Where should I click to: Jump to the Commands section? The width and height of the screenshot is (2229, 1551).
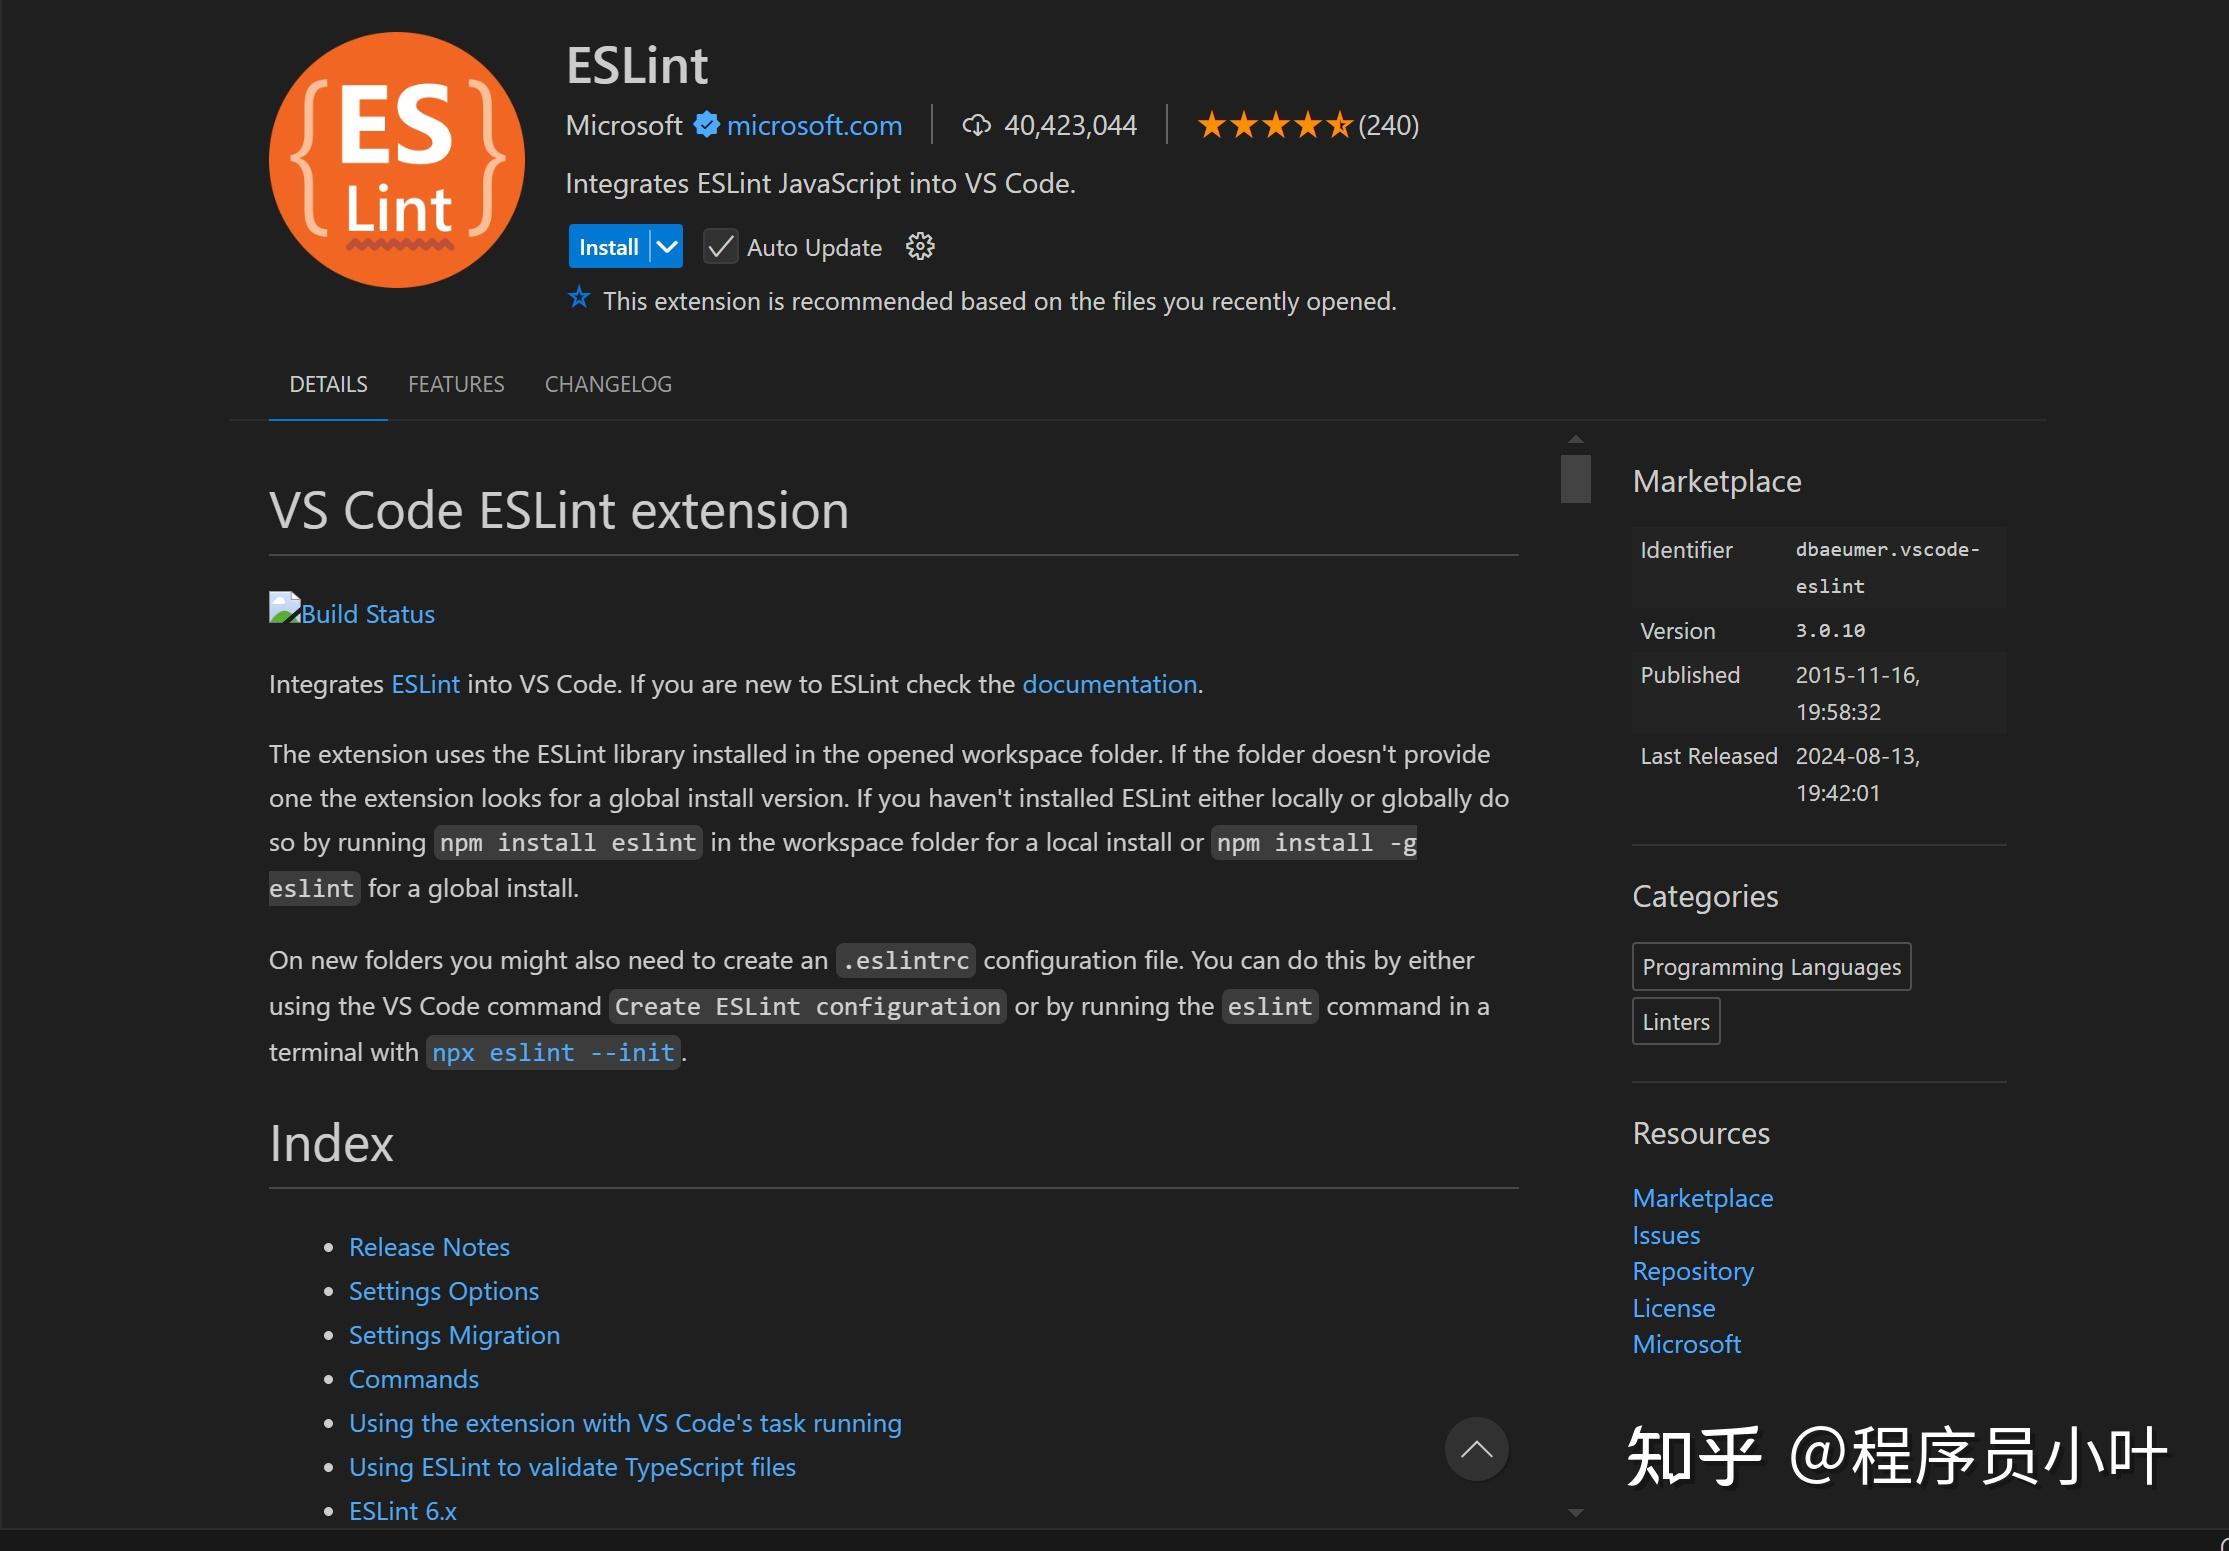click(x=414, y=1379)
